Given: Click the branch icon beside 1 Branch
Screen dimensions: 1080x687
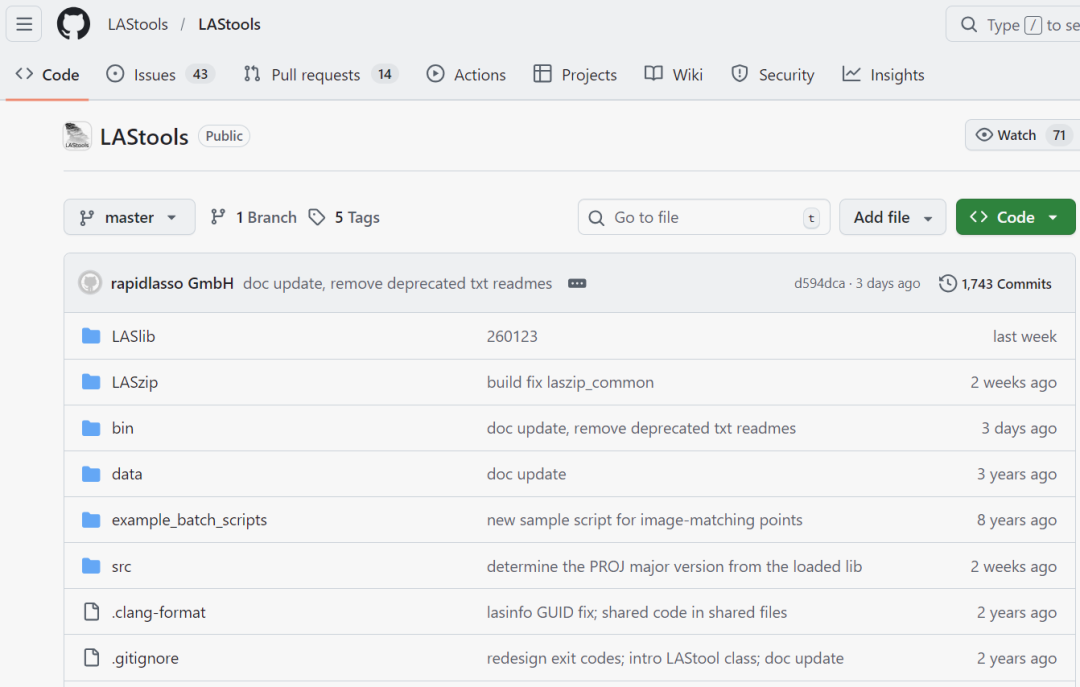Looking at the screenshot, I should pos(218,217).
